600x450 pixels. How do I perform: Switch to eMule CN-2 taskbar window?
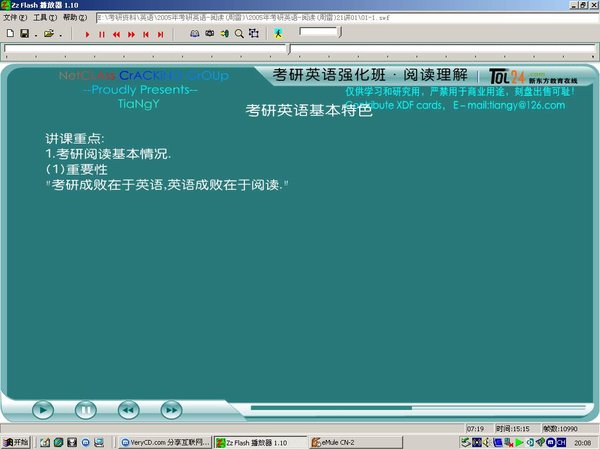click(x=356, y=442)
